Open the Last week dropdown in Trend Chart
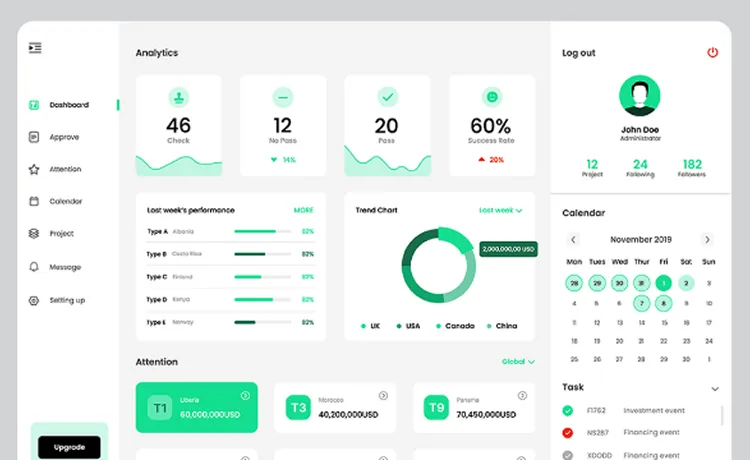 tap(500, 211)
